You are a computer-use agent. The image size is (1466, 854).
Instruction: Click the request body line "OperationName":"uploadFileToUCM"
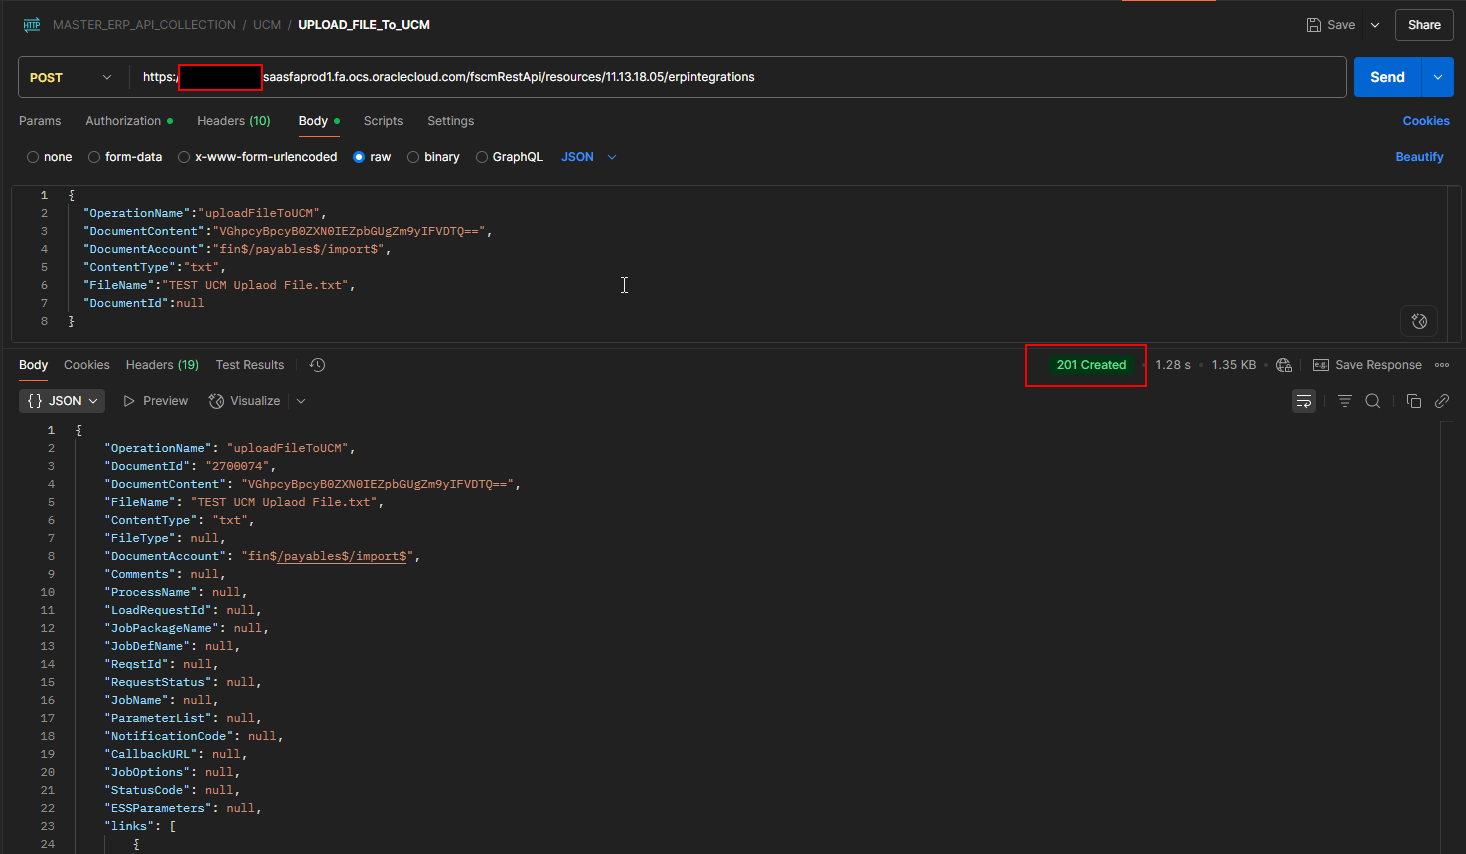pyautogui.click(x=205, y=213)
